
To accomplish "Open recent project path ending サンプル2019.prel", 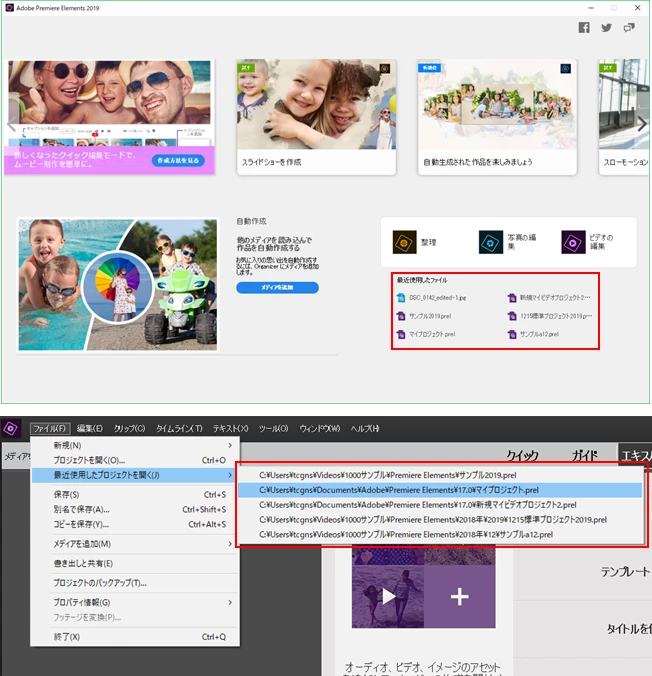I will pyautogui.click(x=440, y=475).
